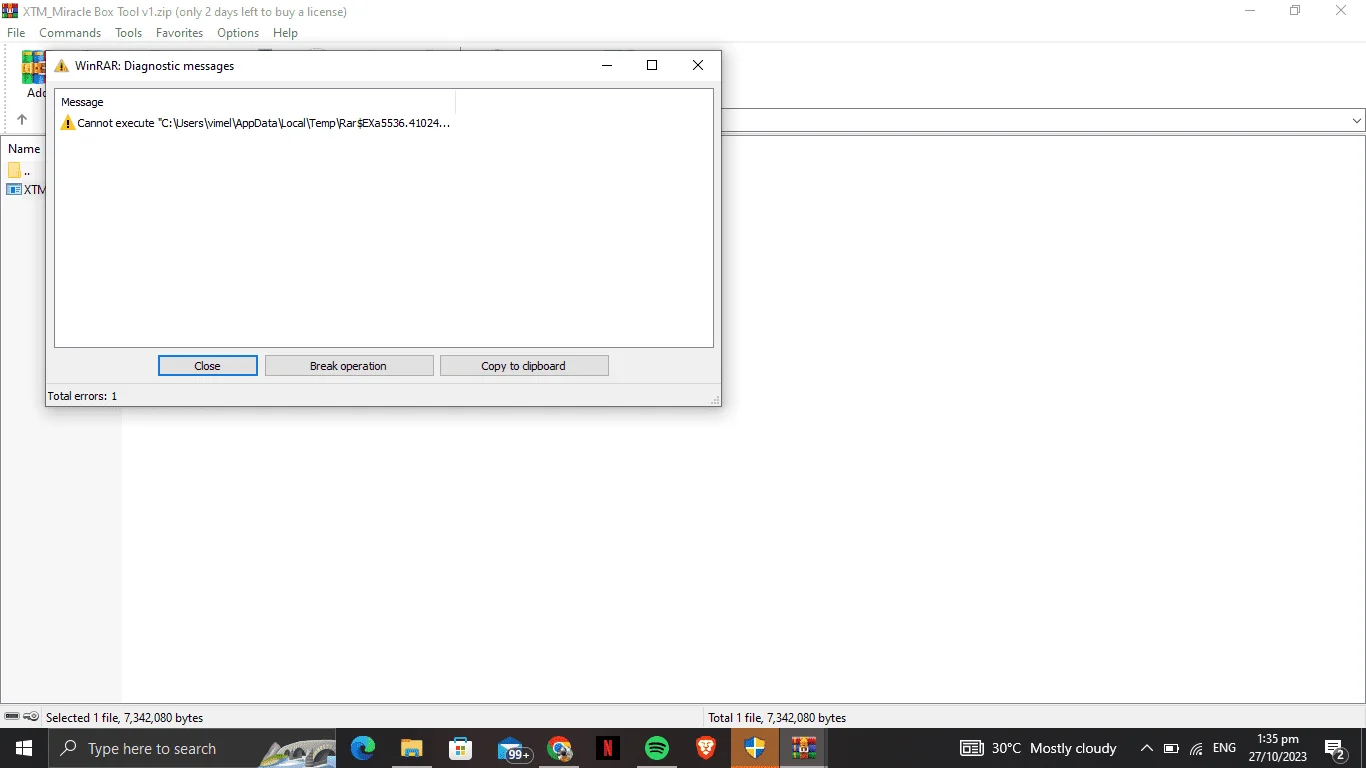Click the battery icon in the system tray
The image size is (1366, 768).
point(1172,749)
